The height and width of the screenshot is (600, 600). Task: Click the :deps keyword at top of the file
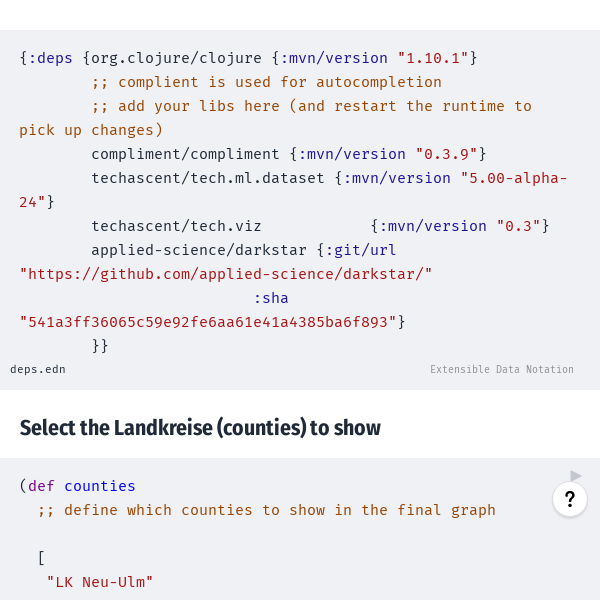coord(51,58)
